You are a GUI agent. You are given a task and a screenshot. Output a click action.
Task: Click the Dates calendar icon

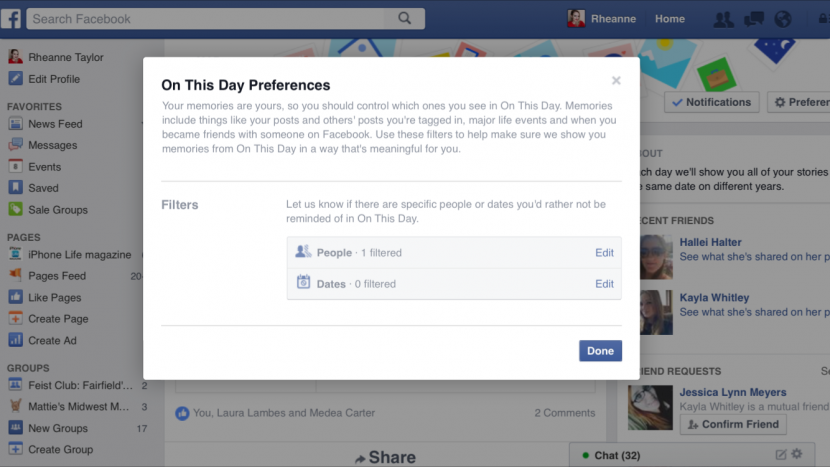tap(303, 282)
